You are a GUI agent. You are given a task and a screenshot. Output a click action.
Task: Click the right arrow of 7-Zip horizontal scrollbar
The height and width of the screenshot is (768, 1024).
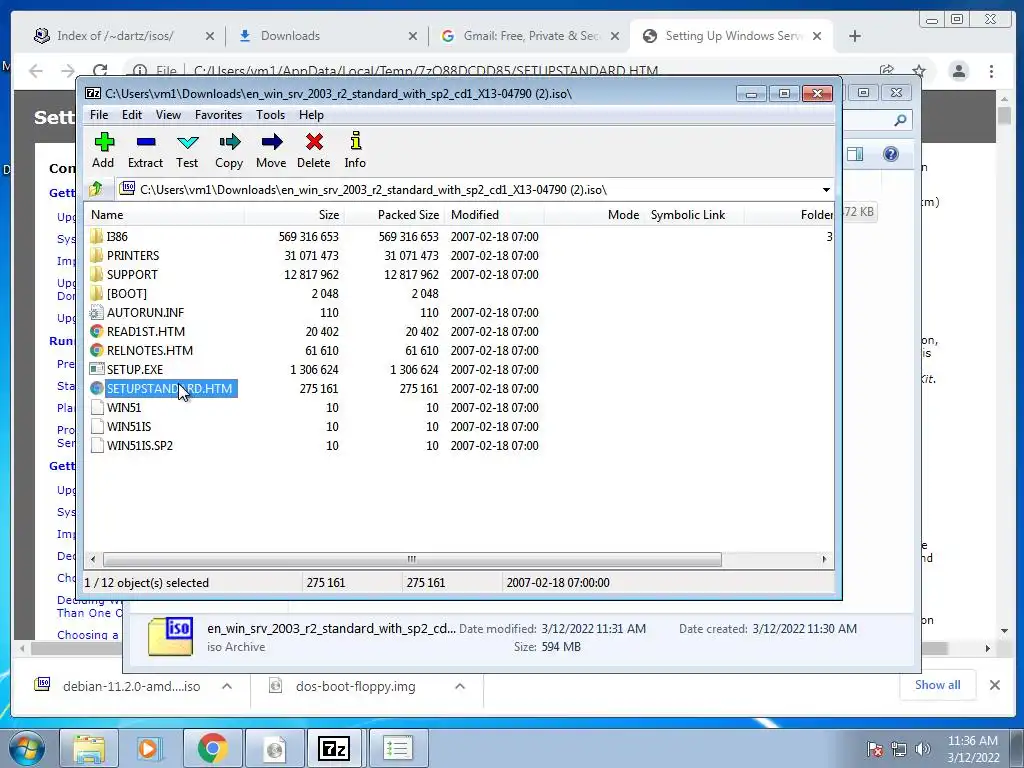coord(824,559)
